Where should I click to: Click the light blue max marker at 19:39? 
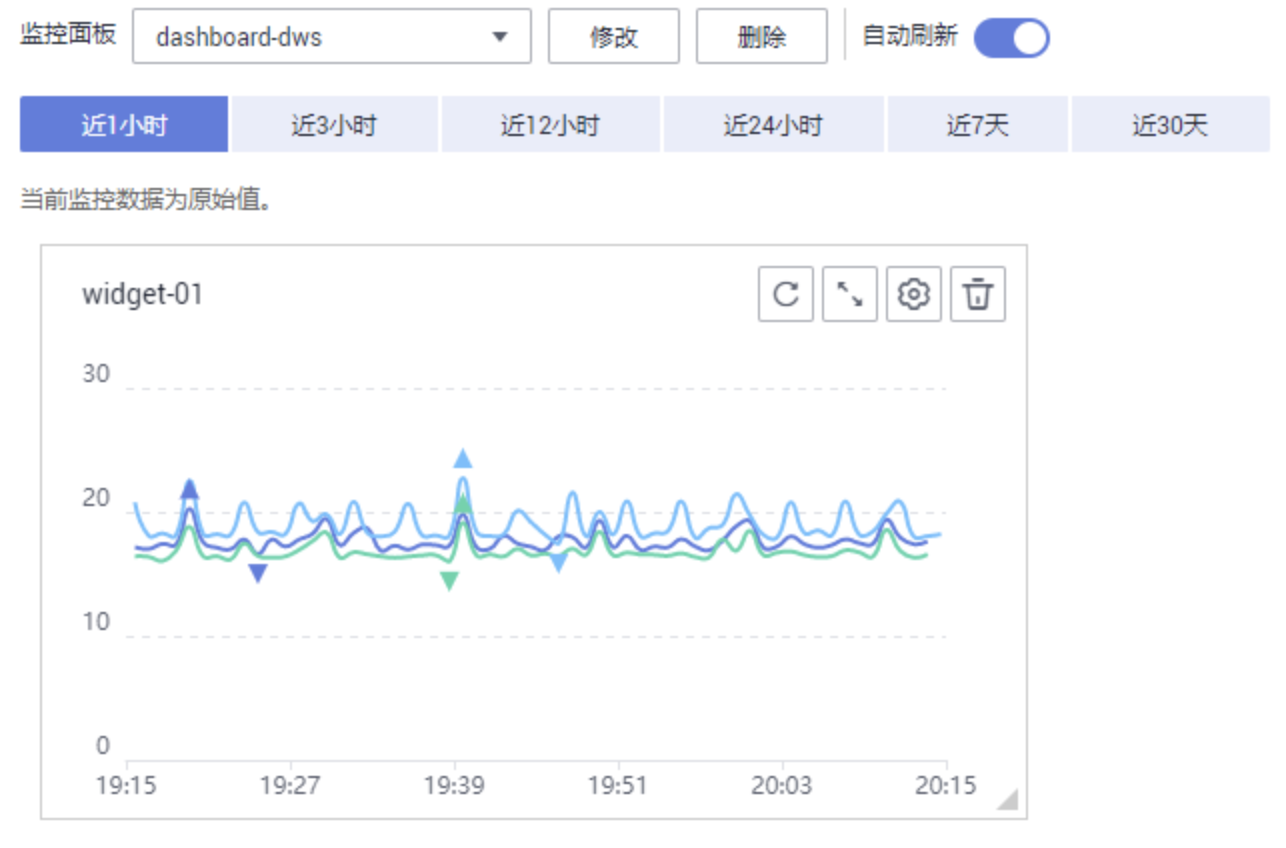[462, 459]
